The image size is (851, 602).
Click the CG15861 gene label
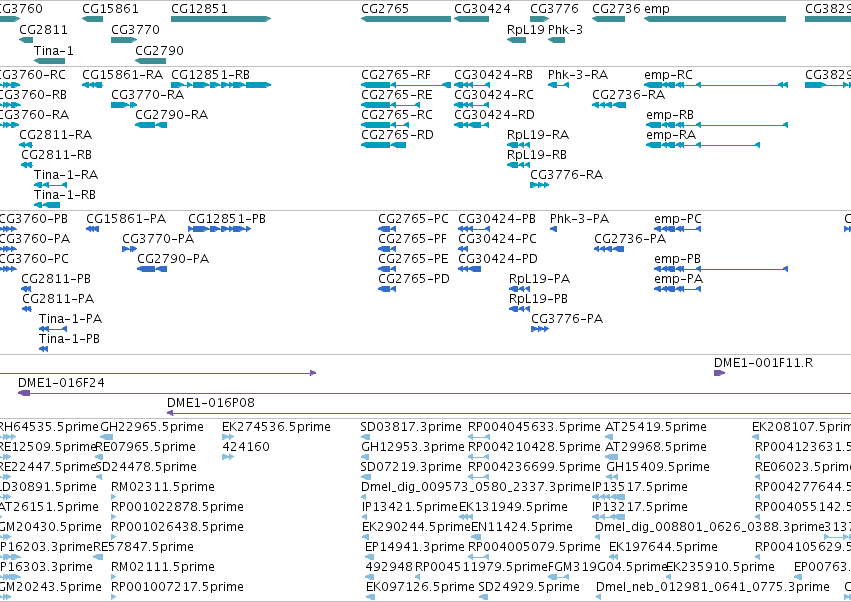point(110,9)
